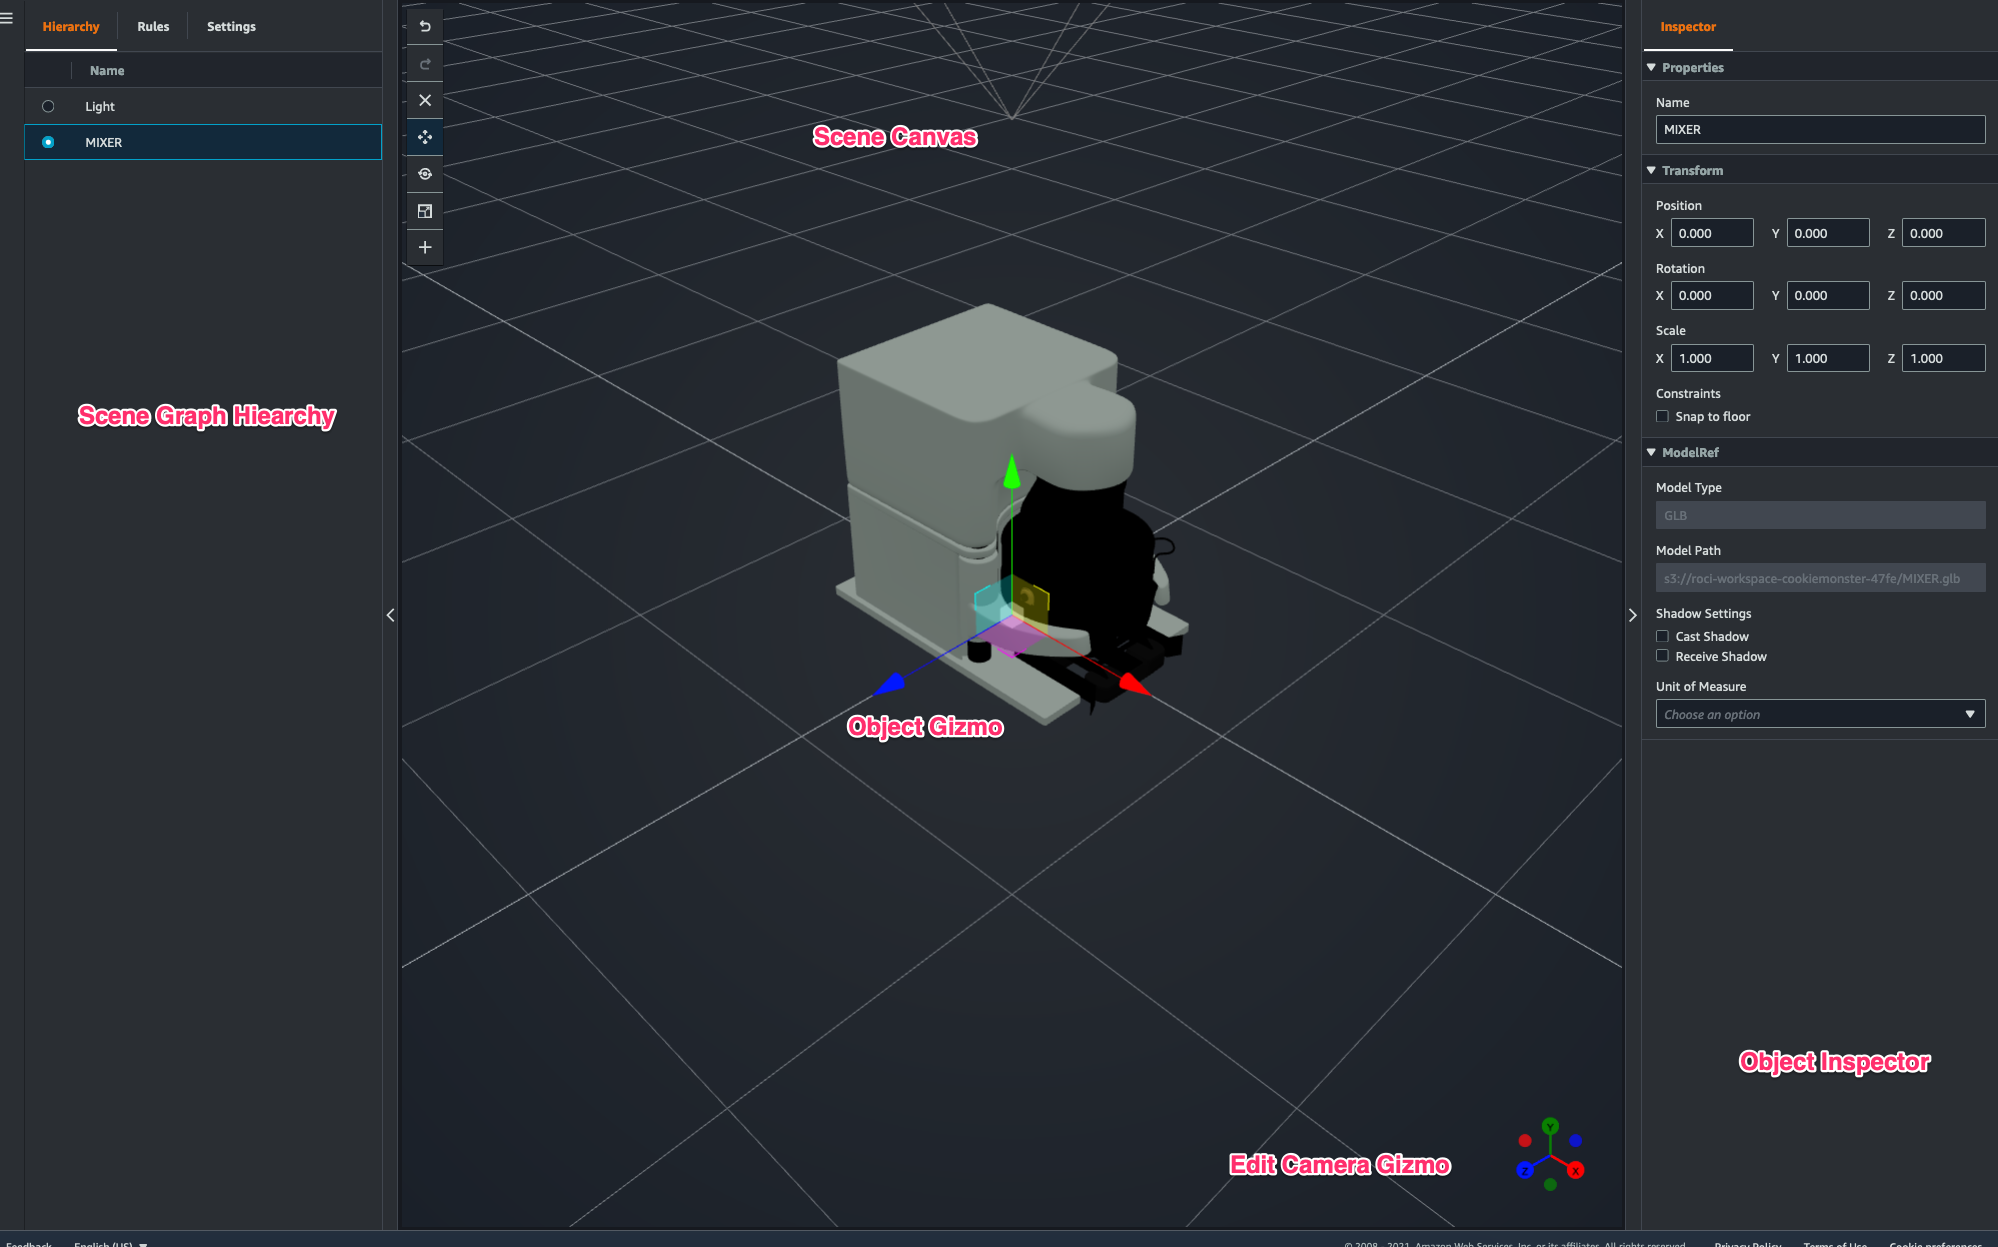Click the red X axis on camera gizmo
This screenshot has width=1998, height=1247.
click(x=1576, y=1170)
